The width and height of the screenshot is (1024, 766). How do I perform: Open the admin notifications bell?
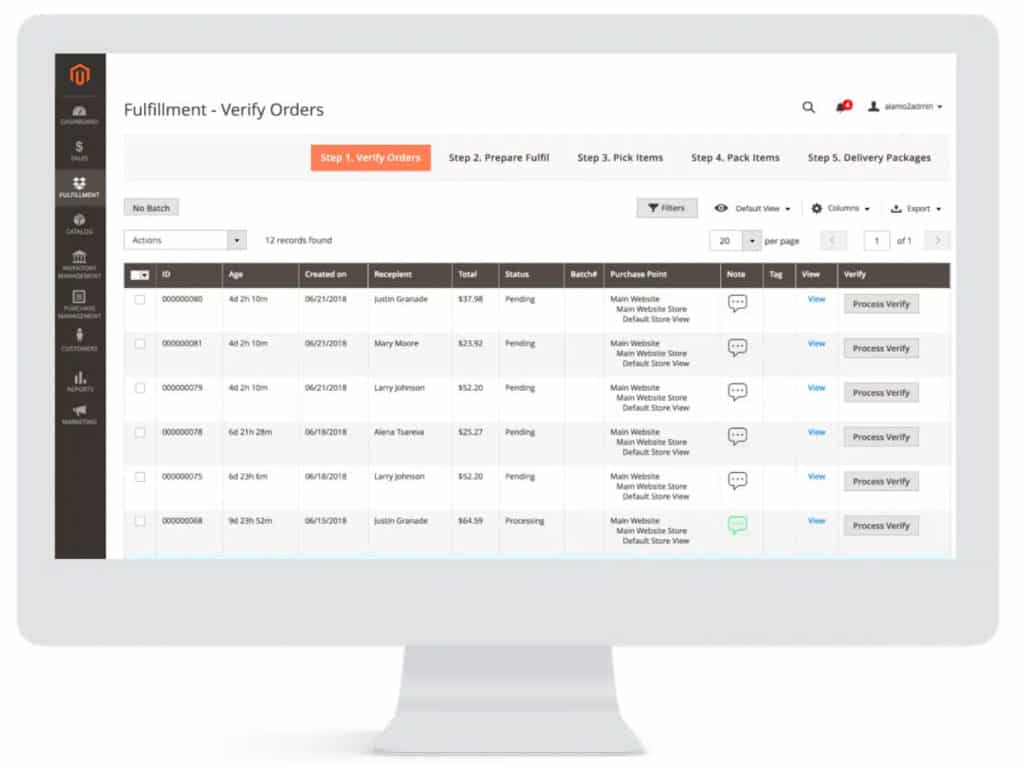tap(841, 106)
